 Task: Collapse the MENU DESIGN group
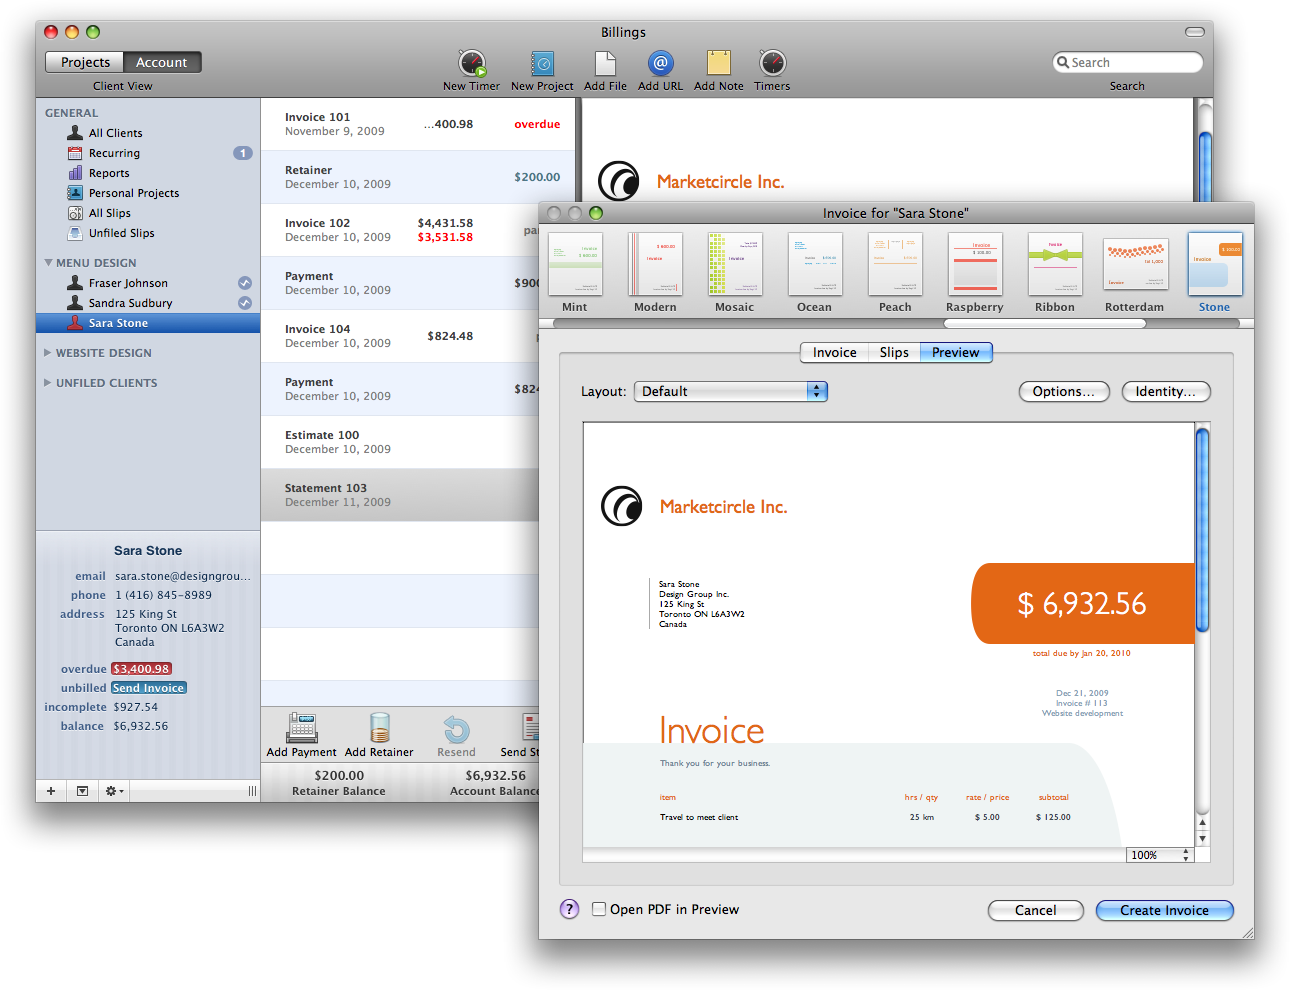pos(48,263)
